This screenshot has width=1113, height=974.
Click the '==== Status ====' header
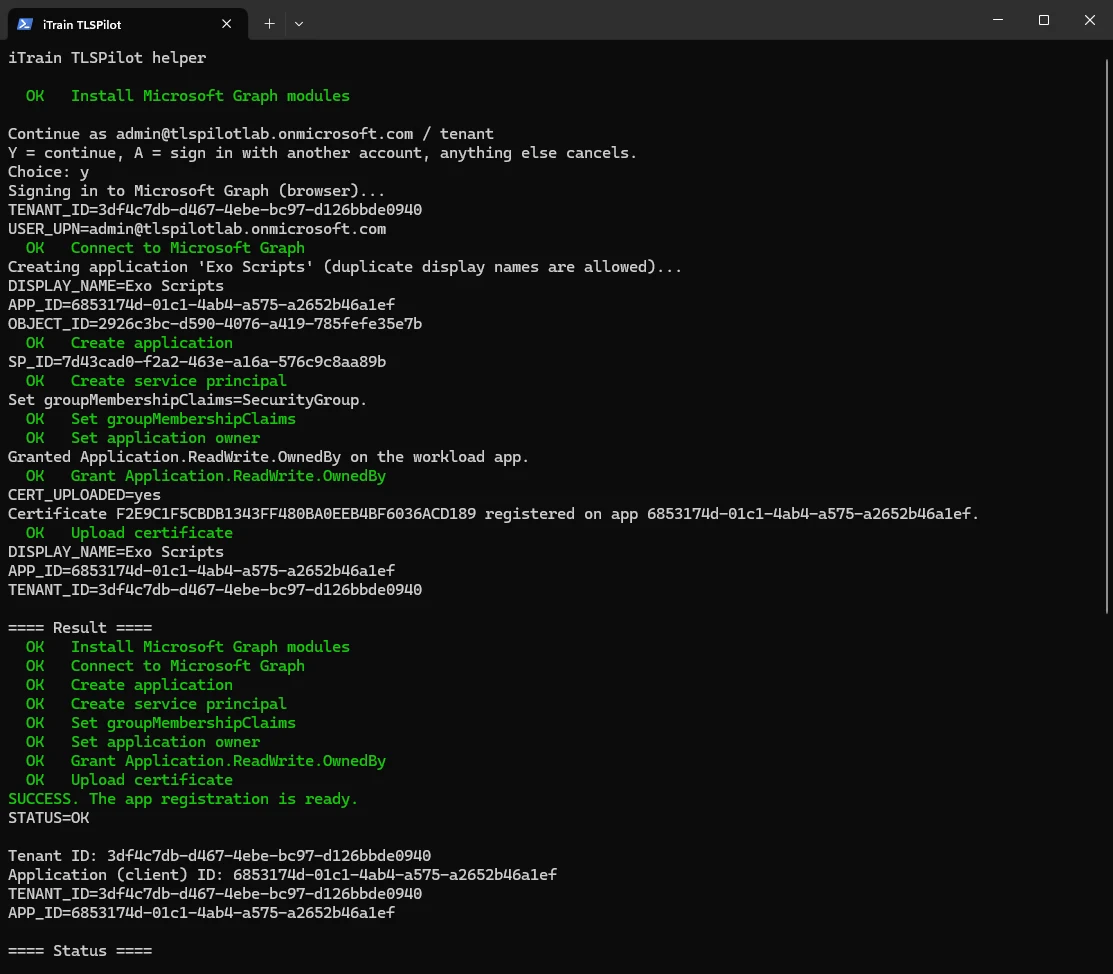coord(80,951)
